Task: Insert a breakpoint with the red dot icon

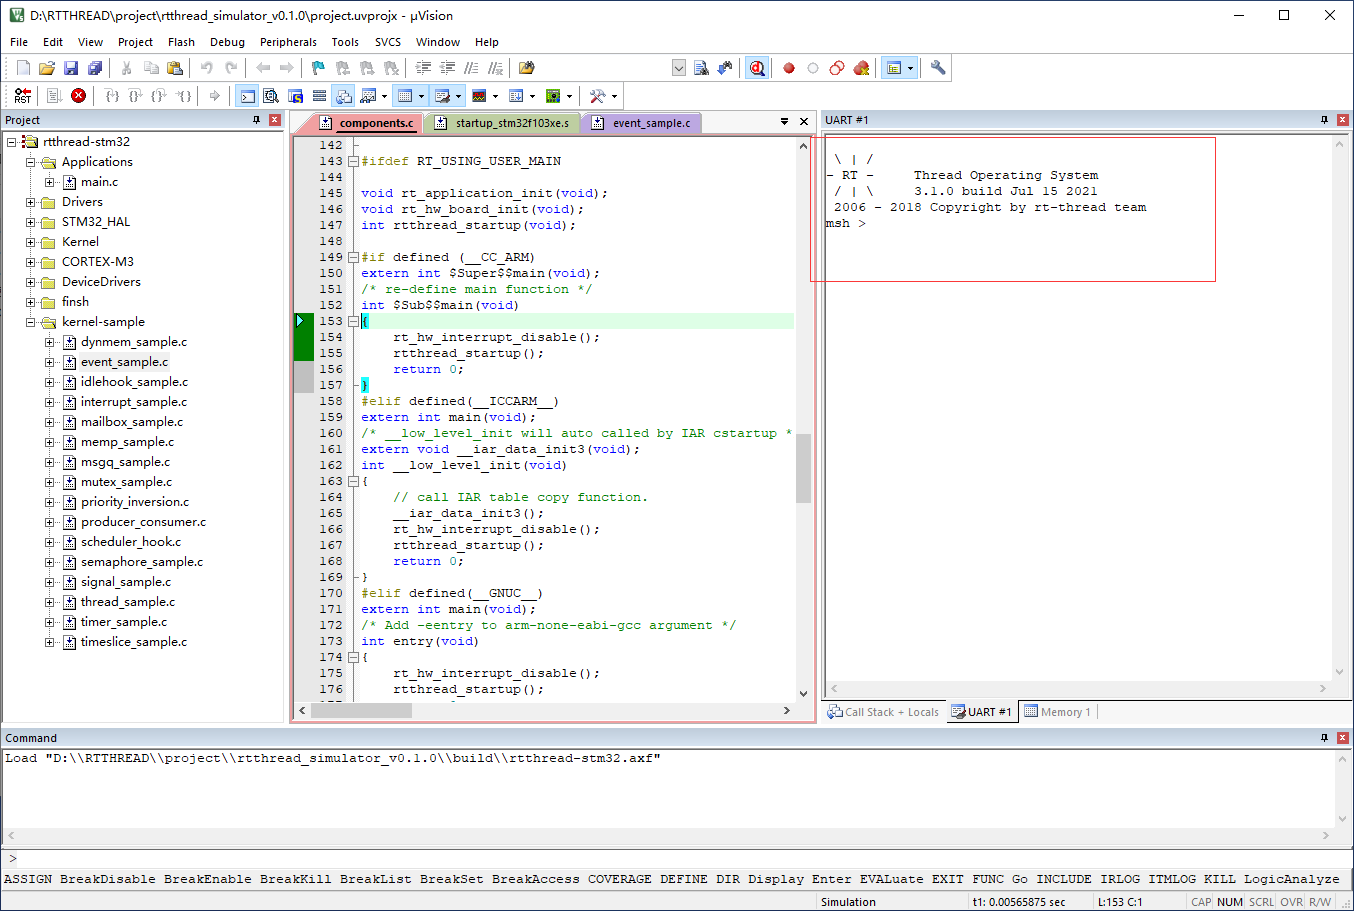Action: [x=789, y=68]
